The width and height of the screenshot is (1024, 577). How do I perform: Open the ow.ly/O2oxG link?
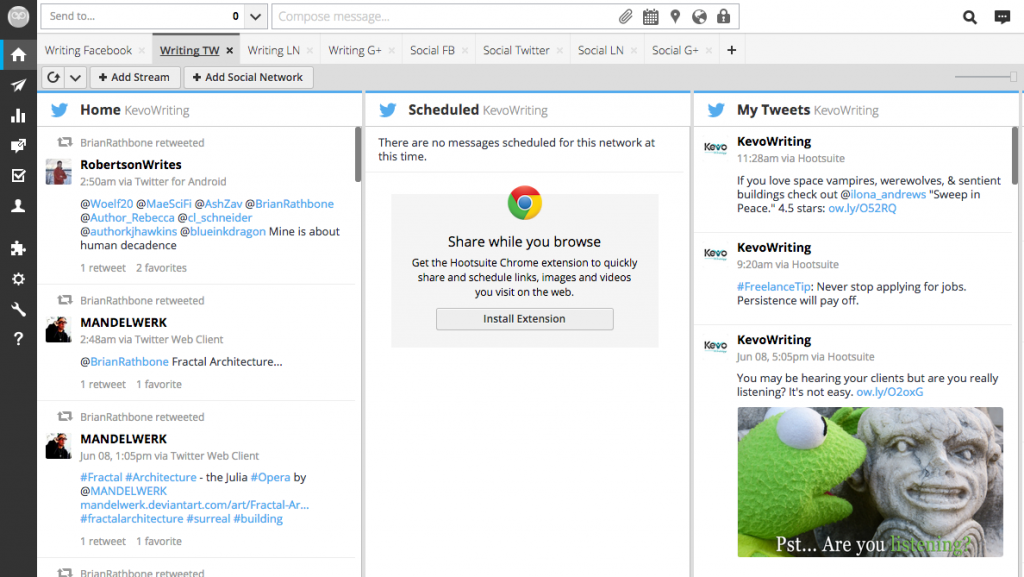click(x=889, y=392)
